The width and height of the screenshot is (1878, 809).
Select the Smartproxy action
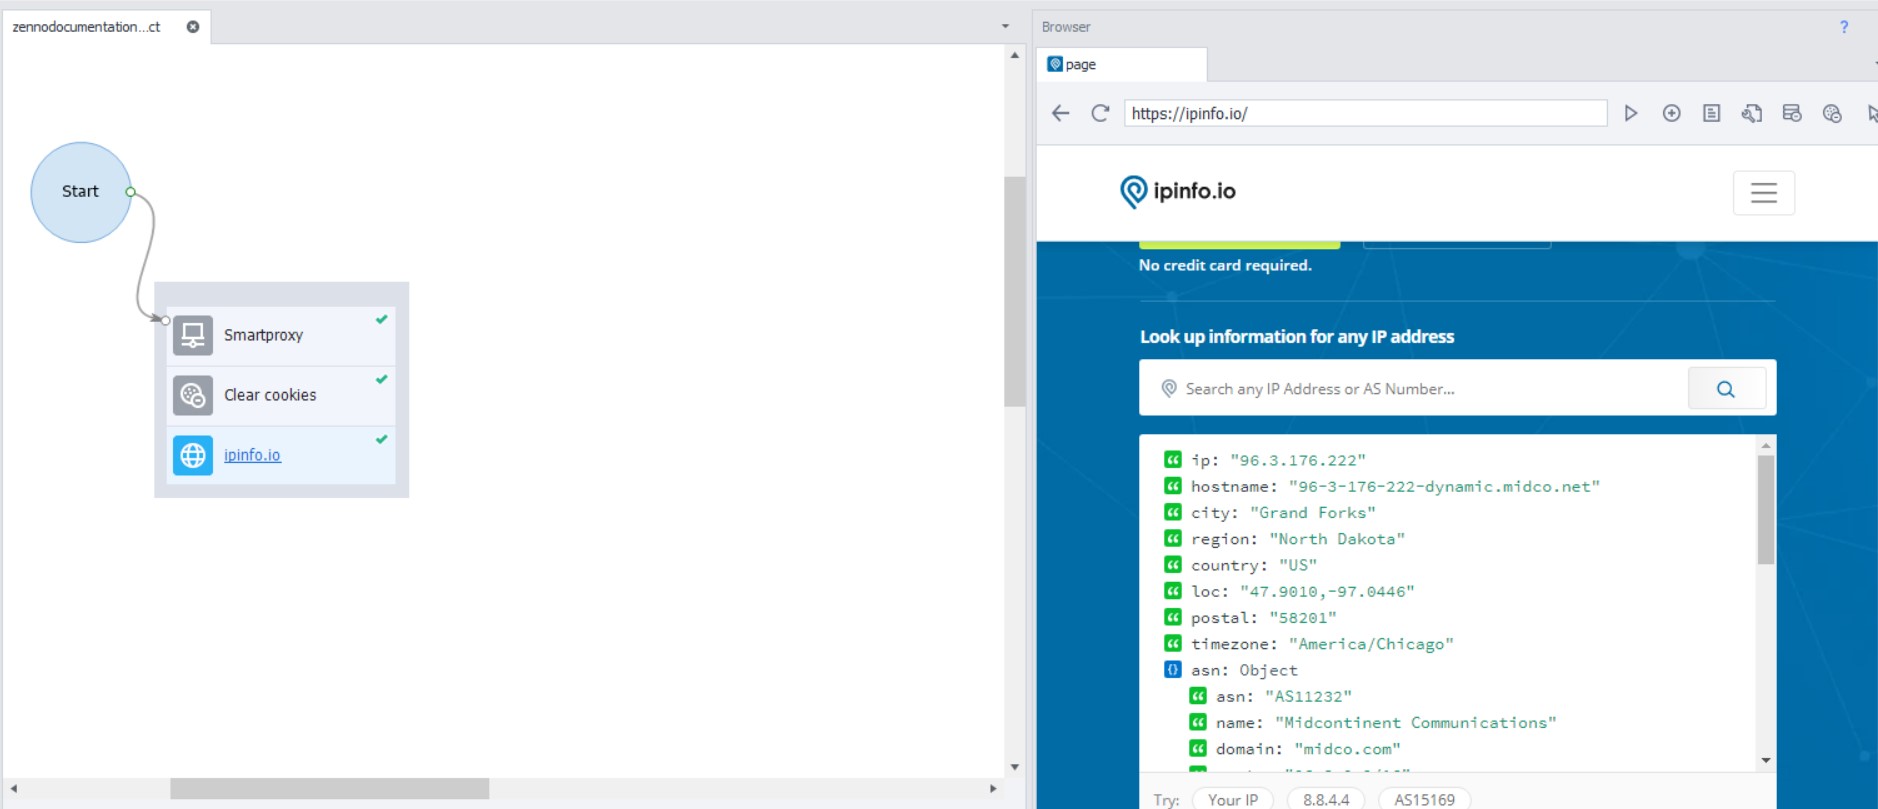281,335
